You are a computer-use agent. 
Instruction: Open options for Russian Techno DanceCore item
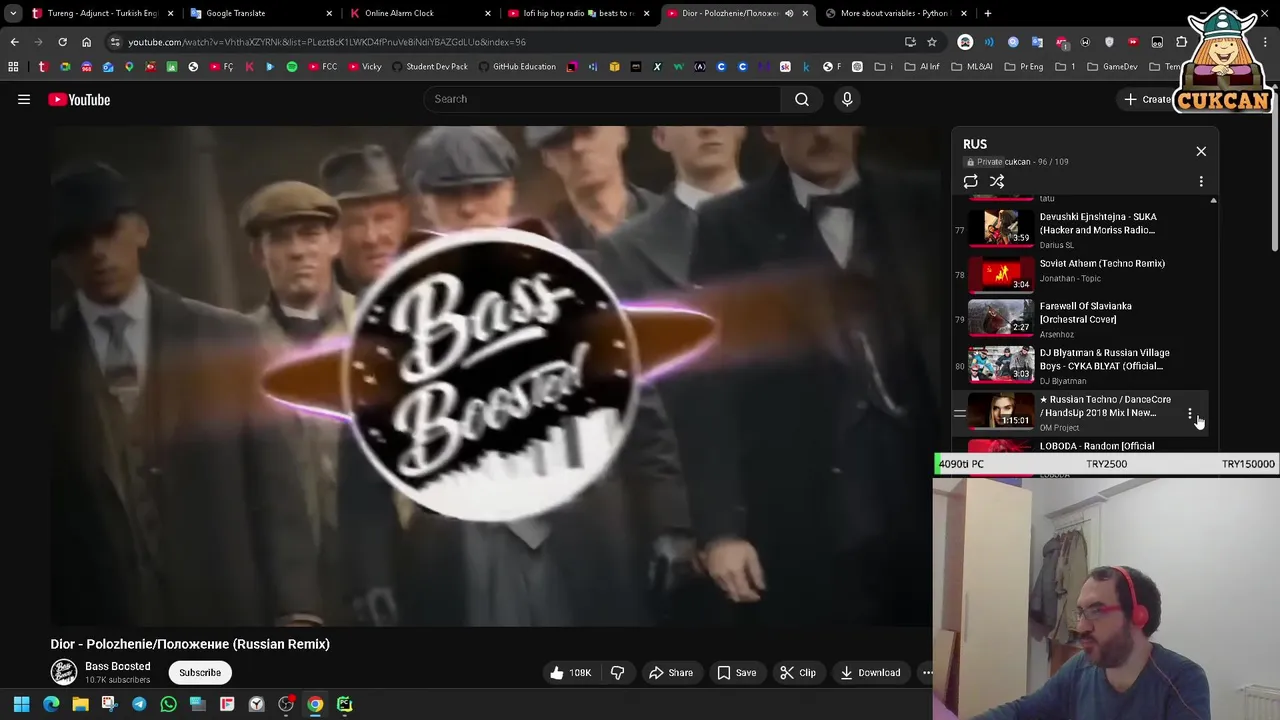pyautogui.click(x=1189, y=413)
